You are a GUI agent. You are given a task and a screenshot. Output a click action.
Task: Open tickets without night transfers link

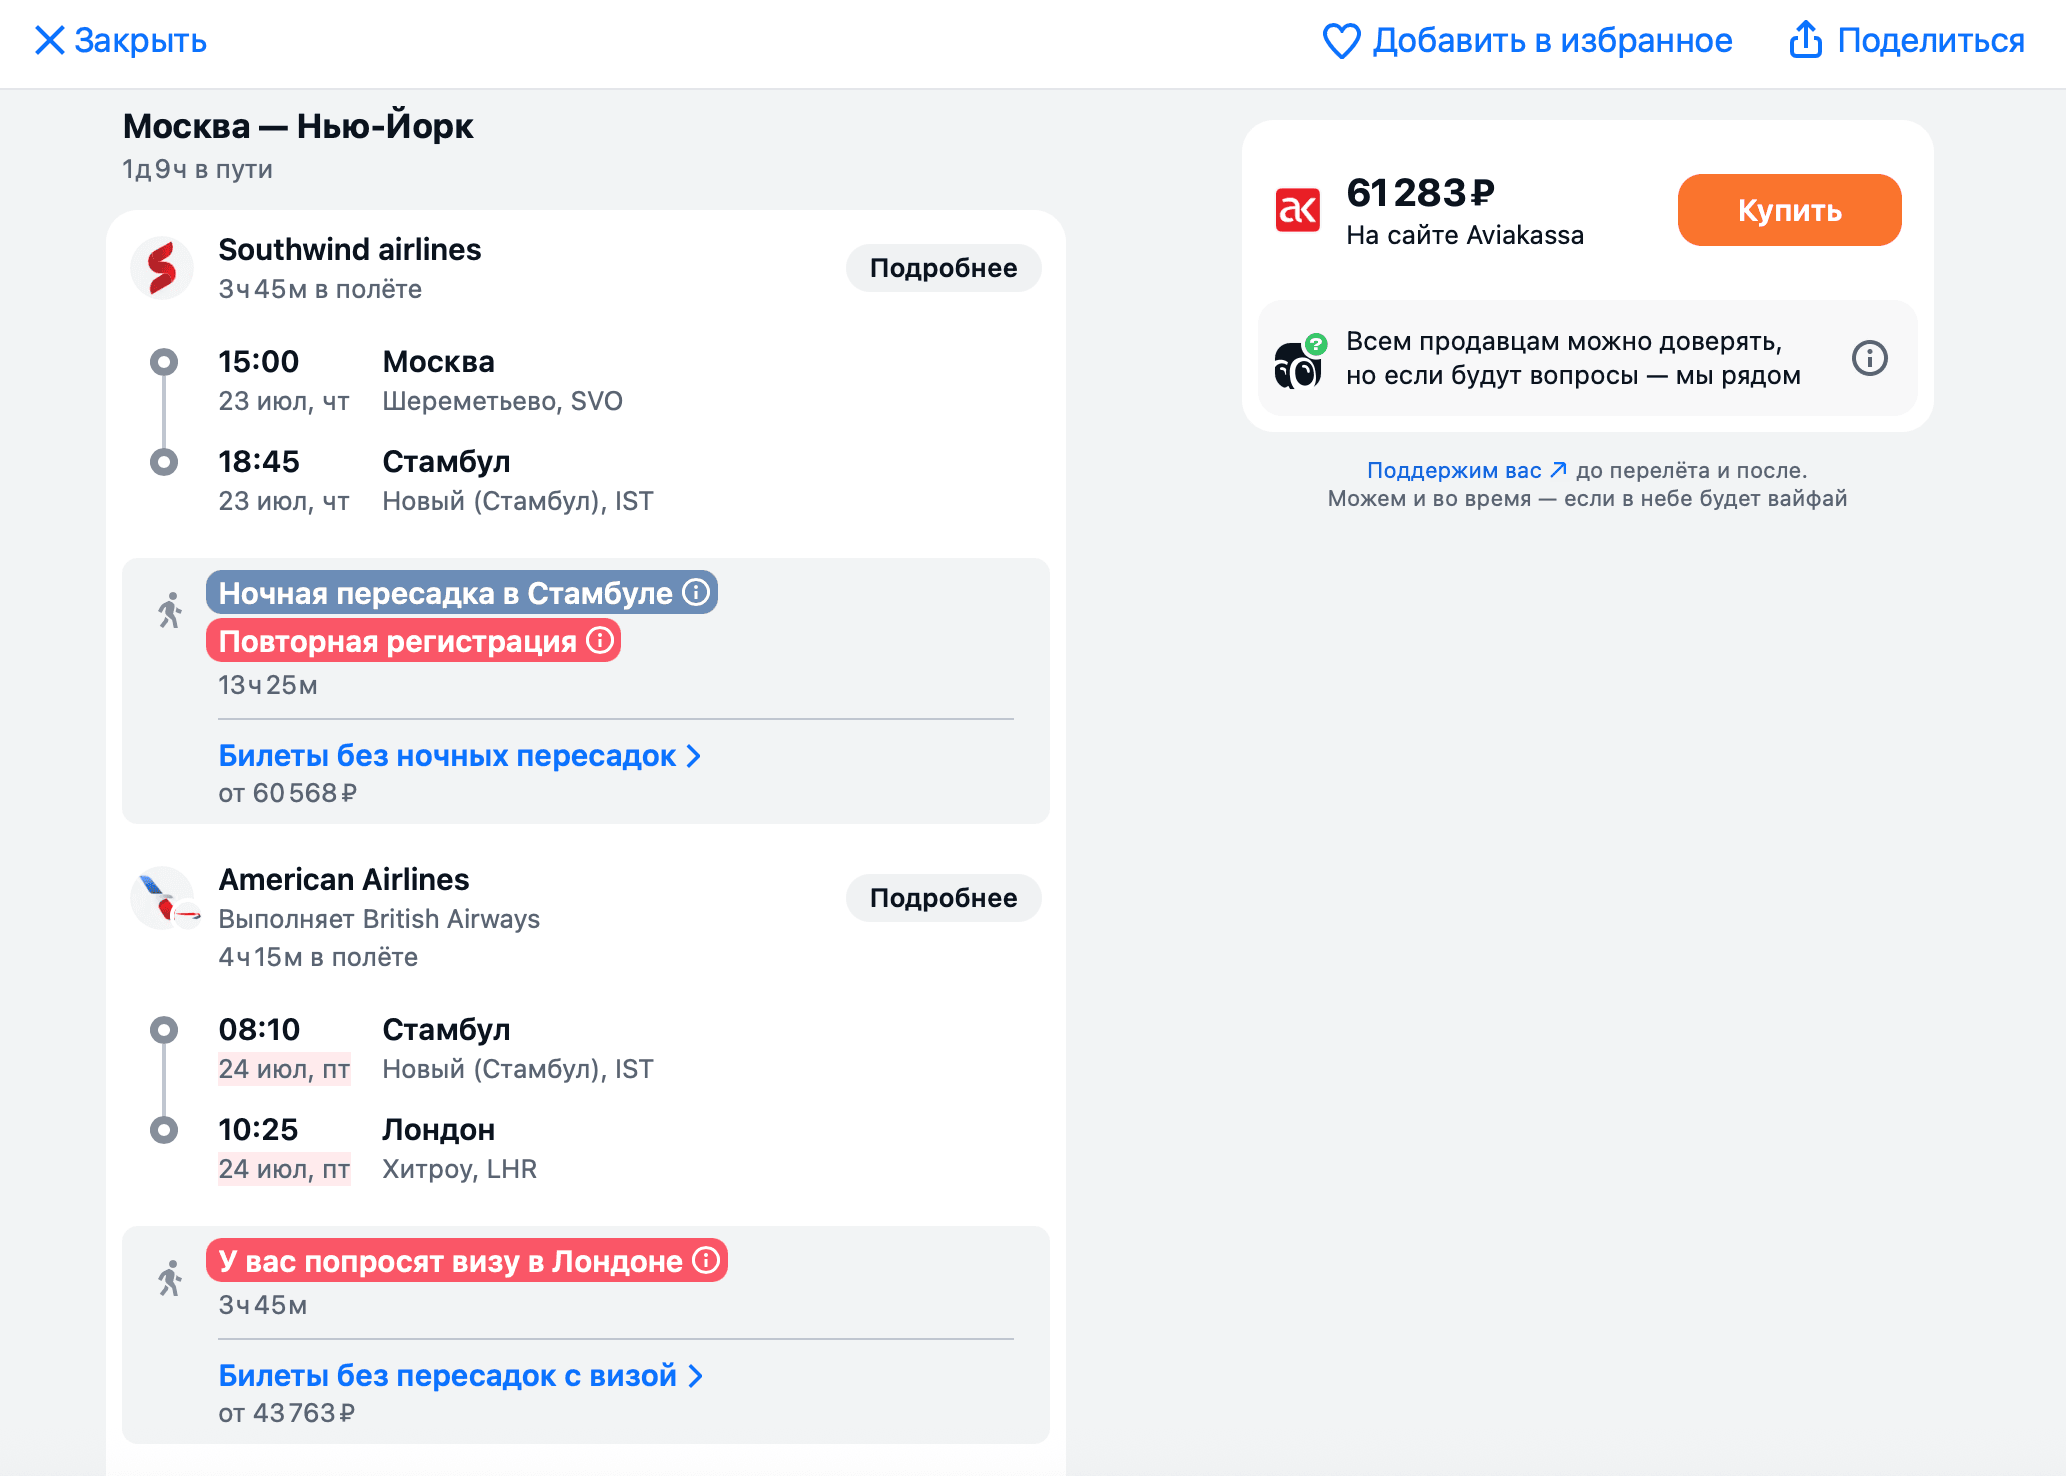point(459,756)
